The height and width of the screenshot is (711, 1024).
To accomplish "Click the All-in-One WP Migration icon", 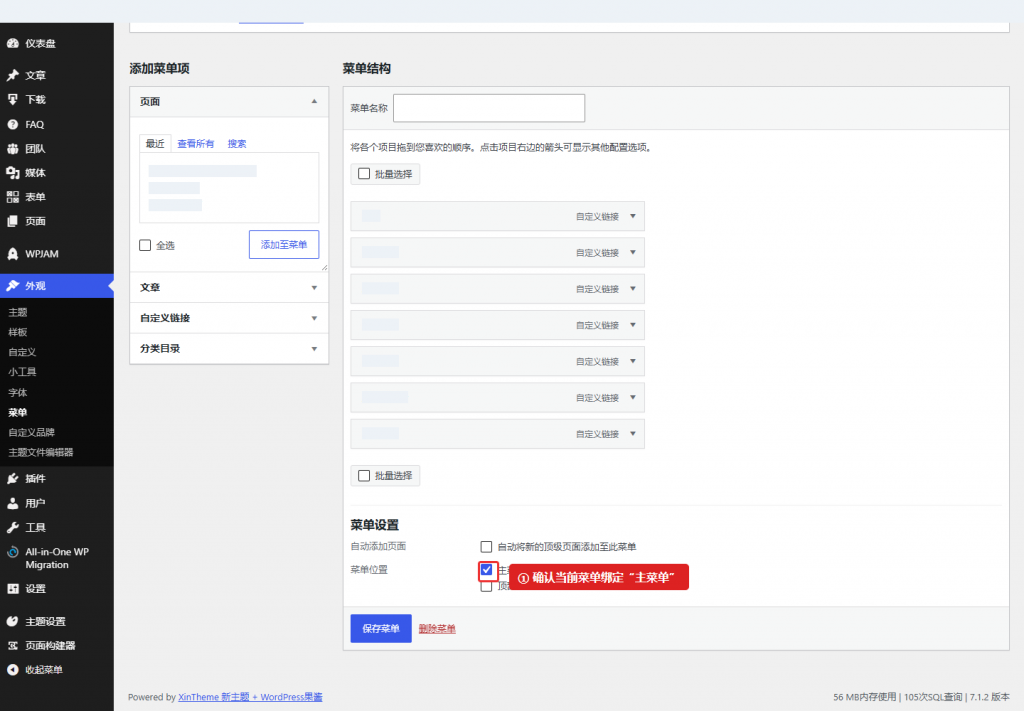I will point(12,552).
